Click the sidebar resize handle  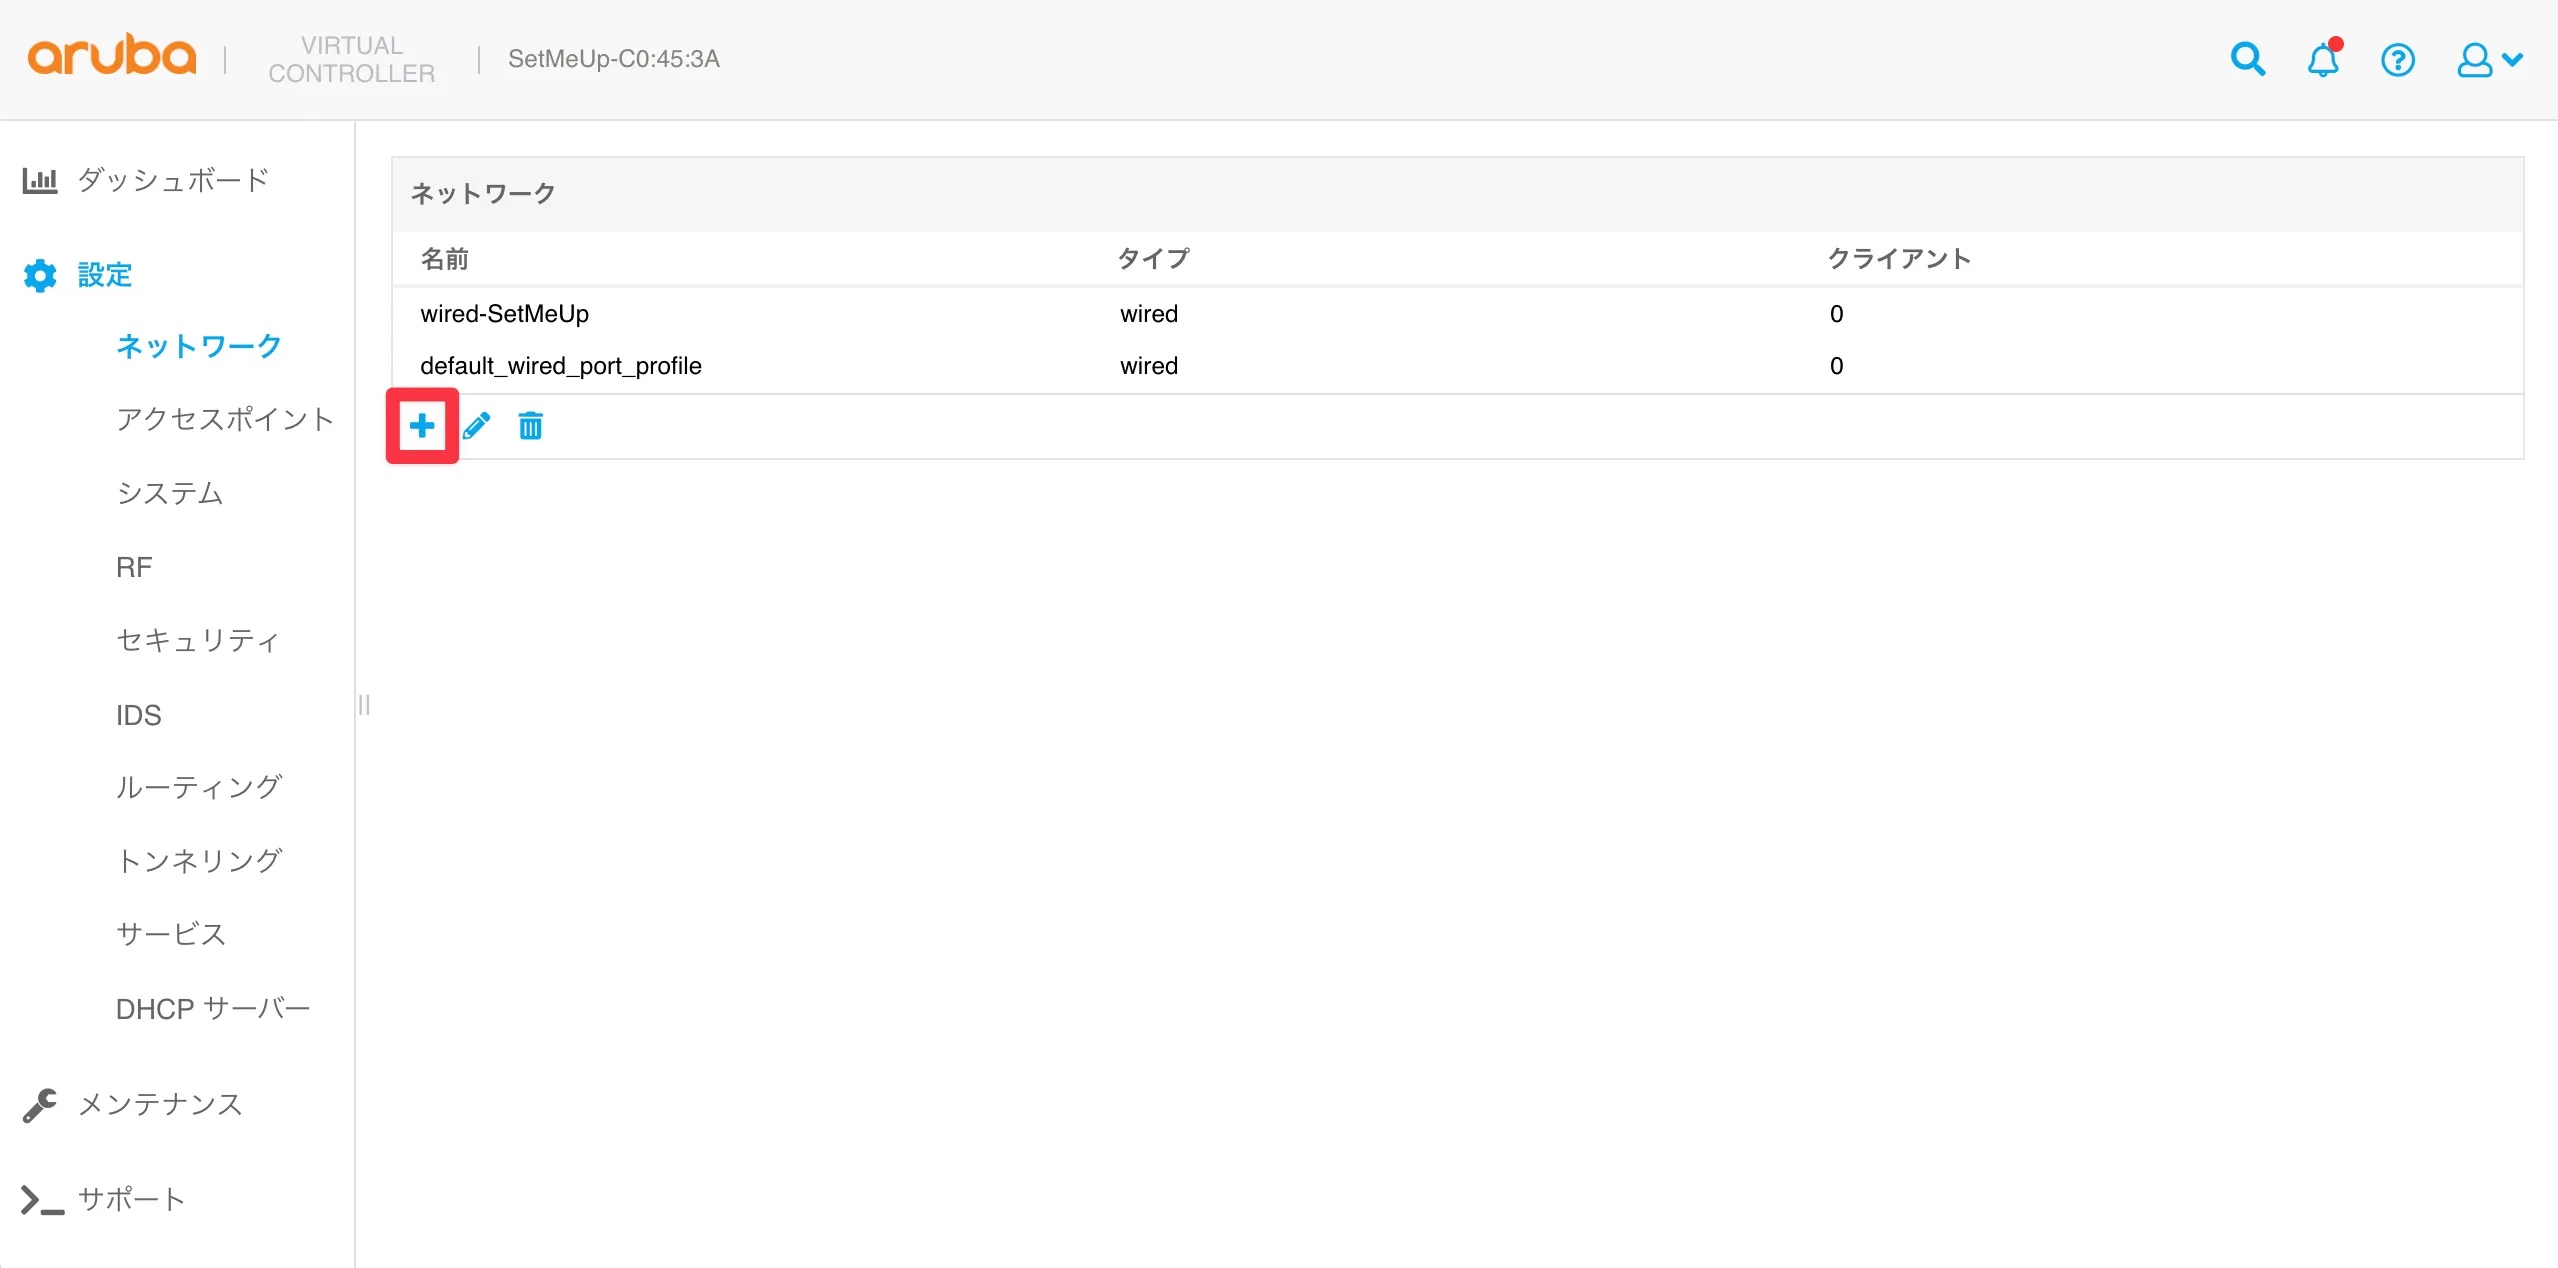click(364, 705)
